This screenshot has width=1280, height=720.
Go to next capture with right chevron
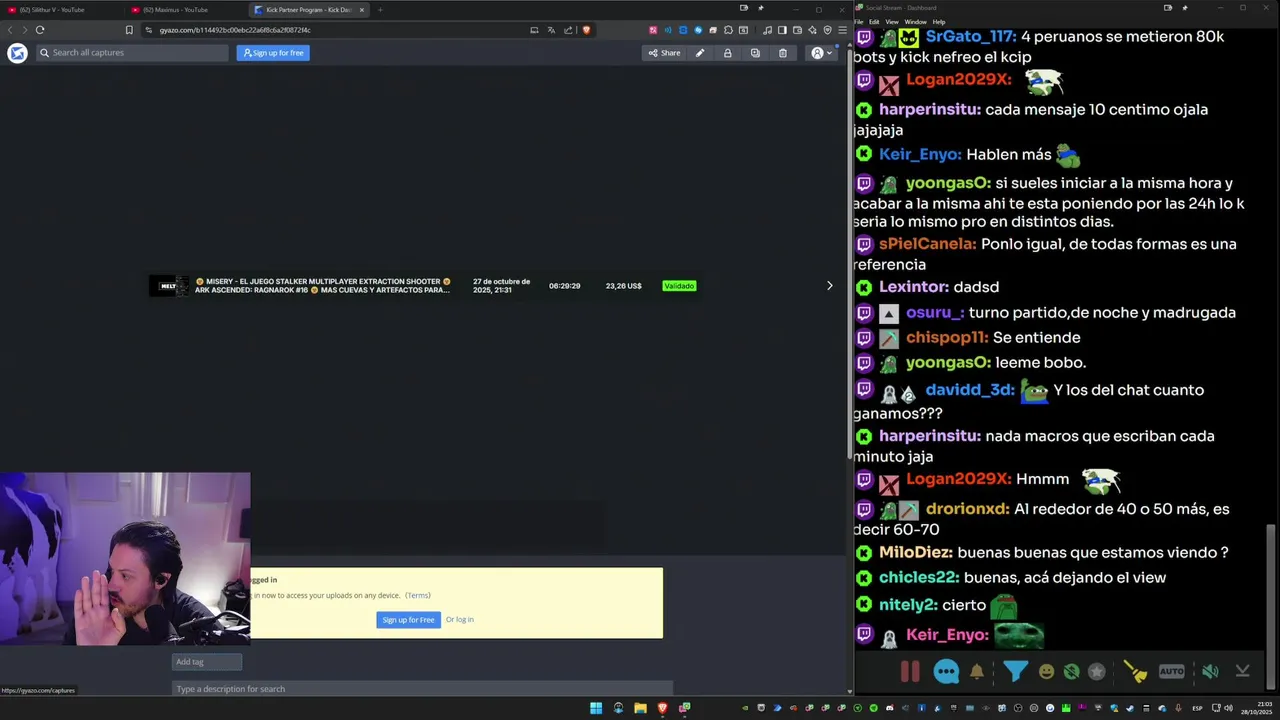pos(829,286)
